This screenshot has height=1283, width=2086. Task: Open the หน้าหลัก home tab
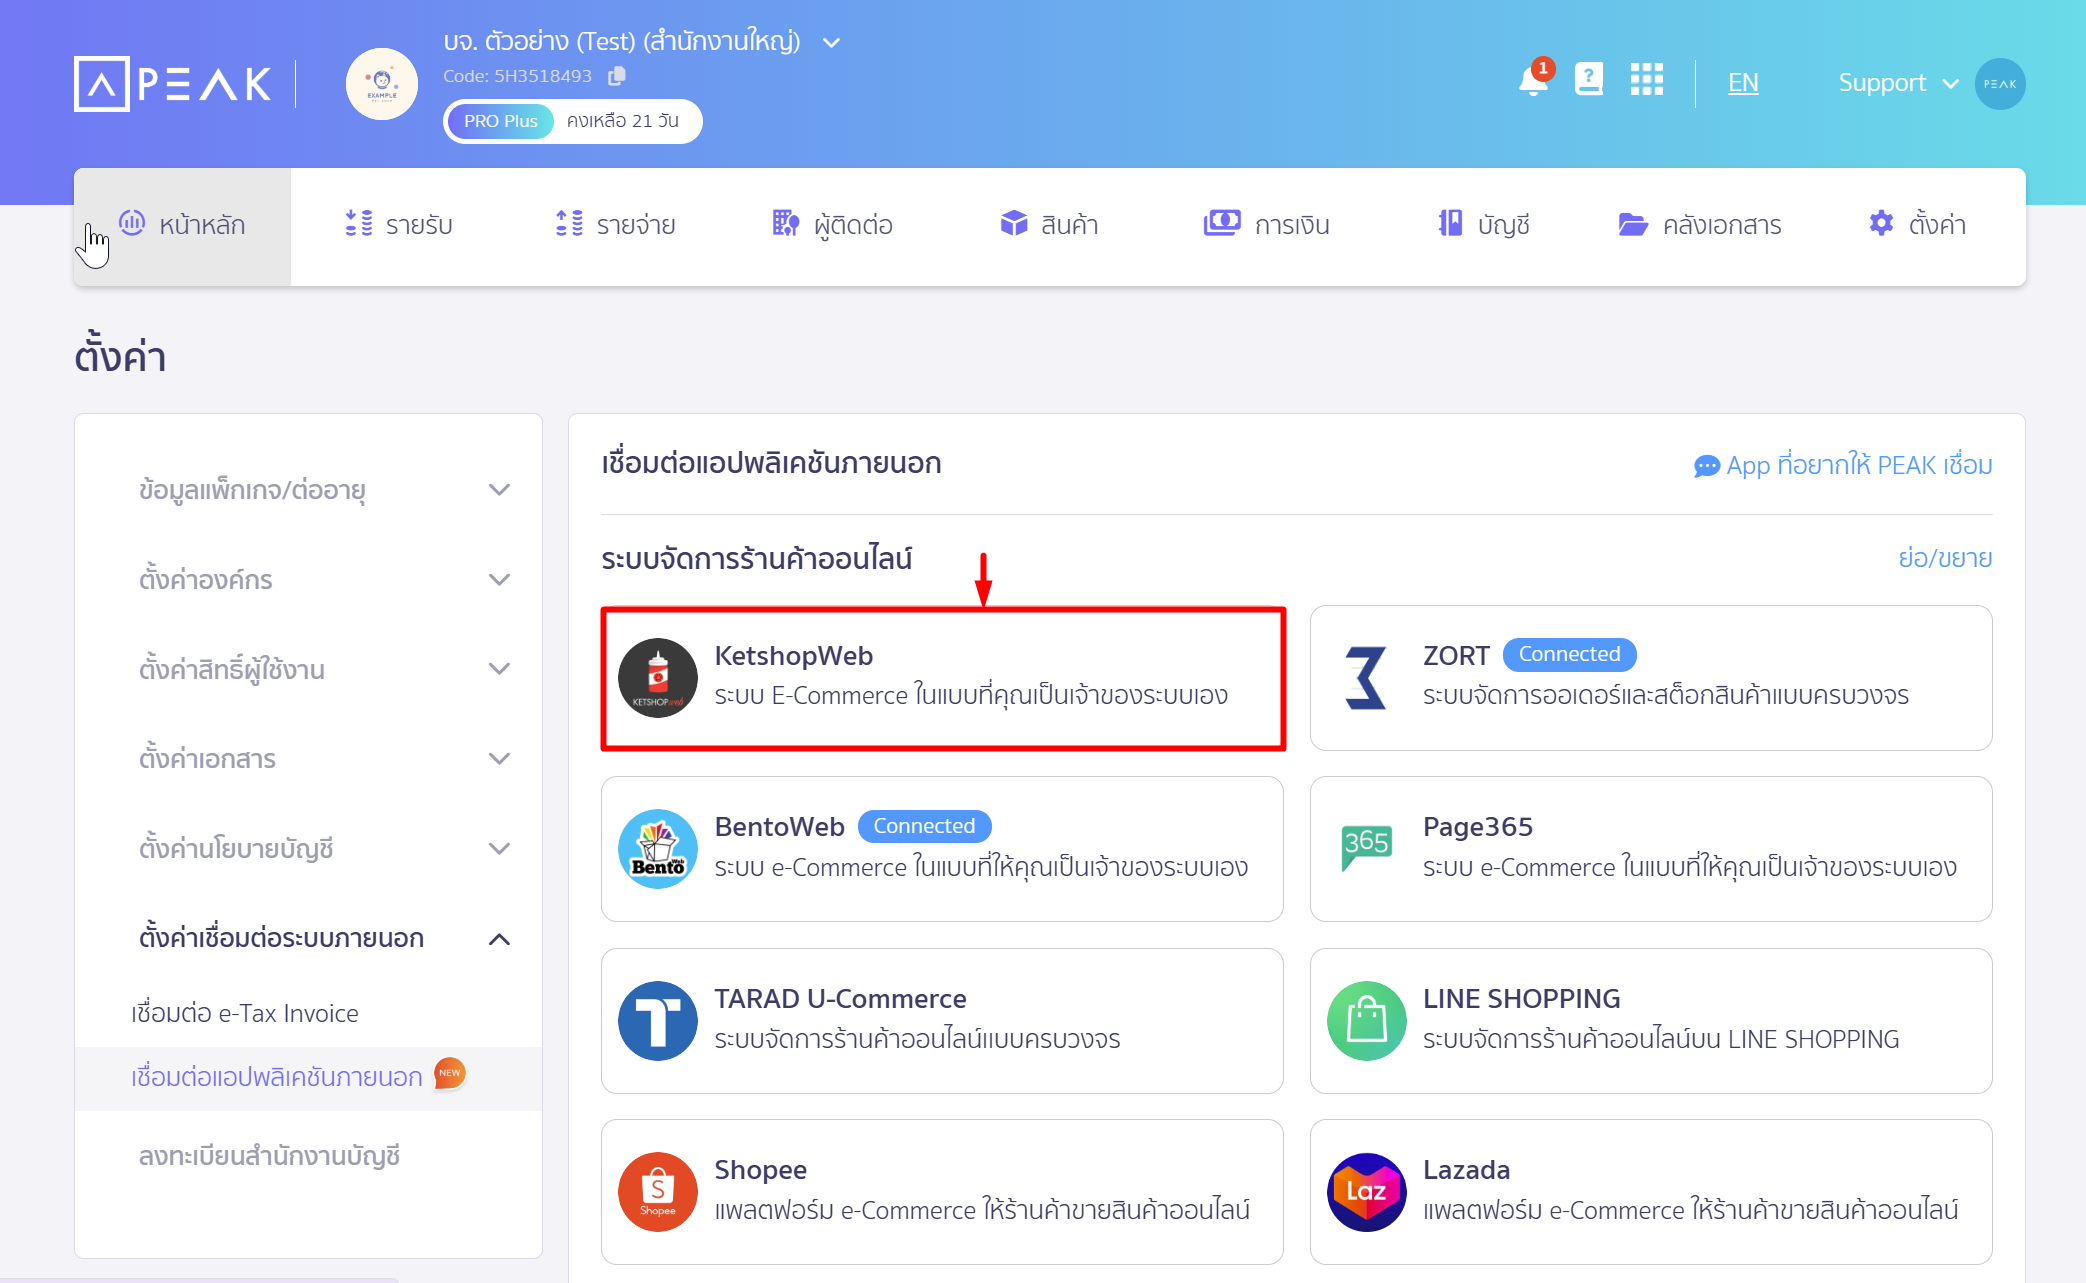point(182,226)
